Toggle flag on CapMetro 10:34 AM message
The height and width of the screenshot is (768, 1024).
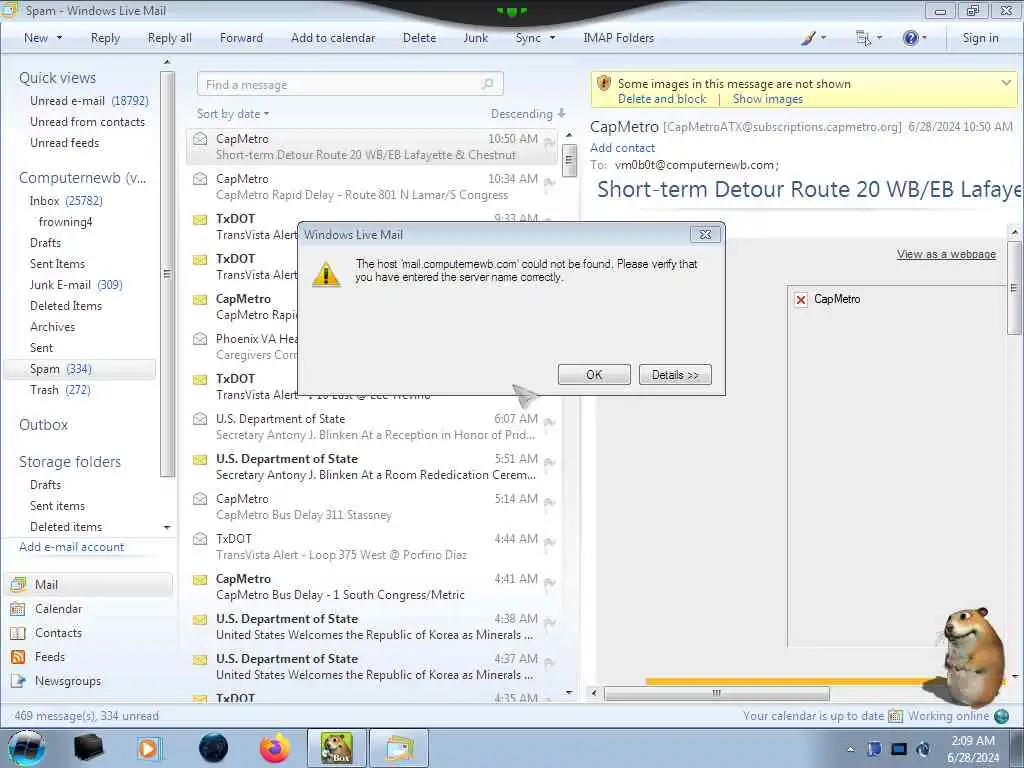click(549, 182)
